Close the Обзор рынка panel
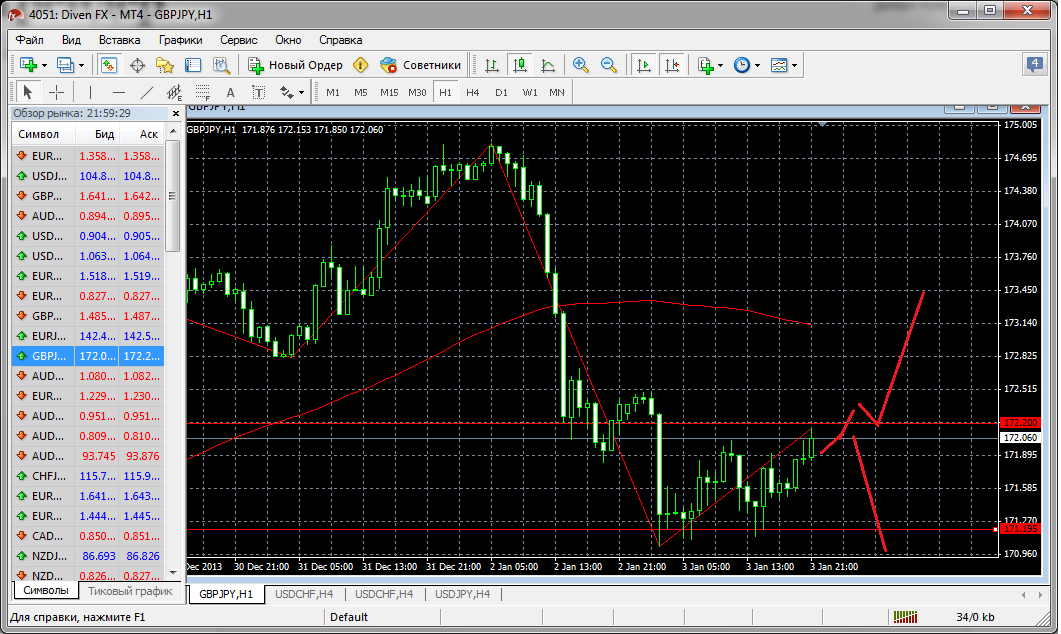Viewport: 1061px width, 634px height. 176,114
